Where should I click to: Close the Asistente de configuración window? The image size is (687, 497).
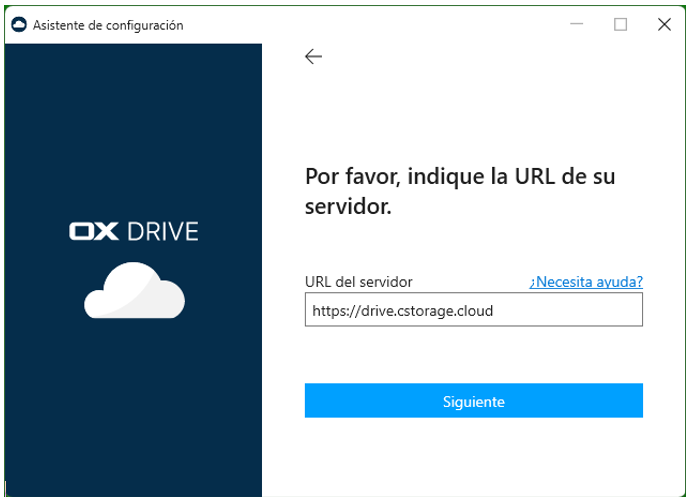click(x=664, y=24)
